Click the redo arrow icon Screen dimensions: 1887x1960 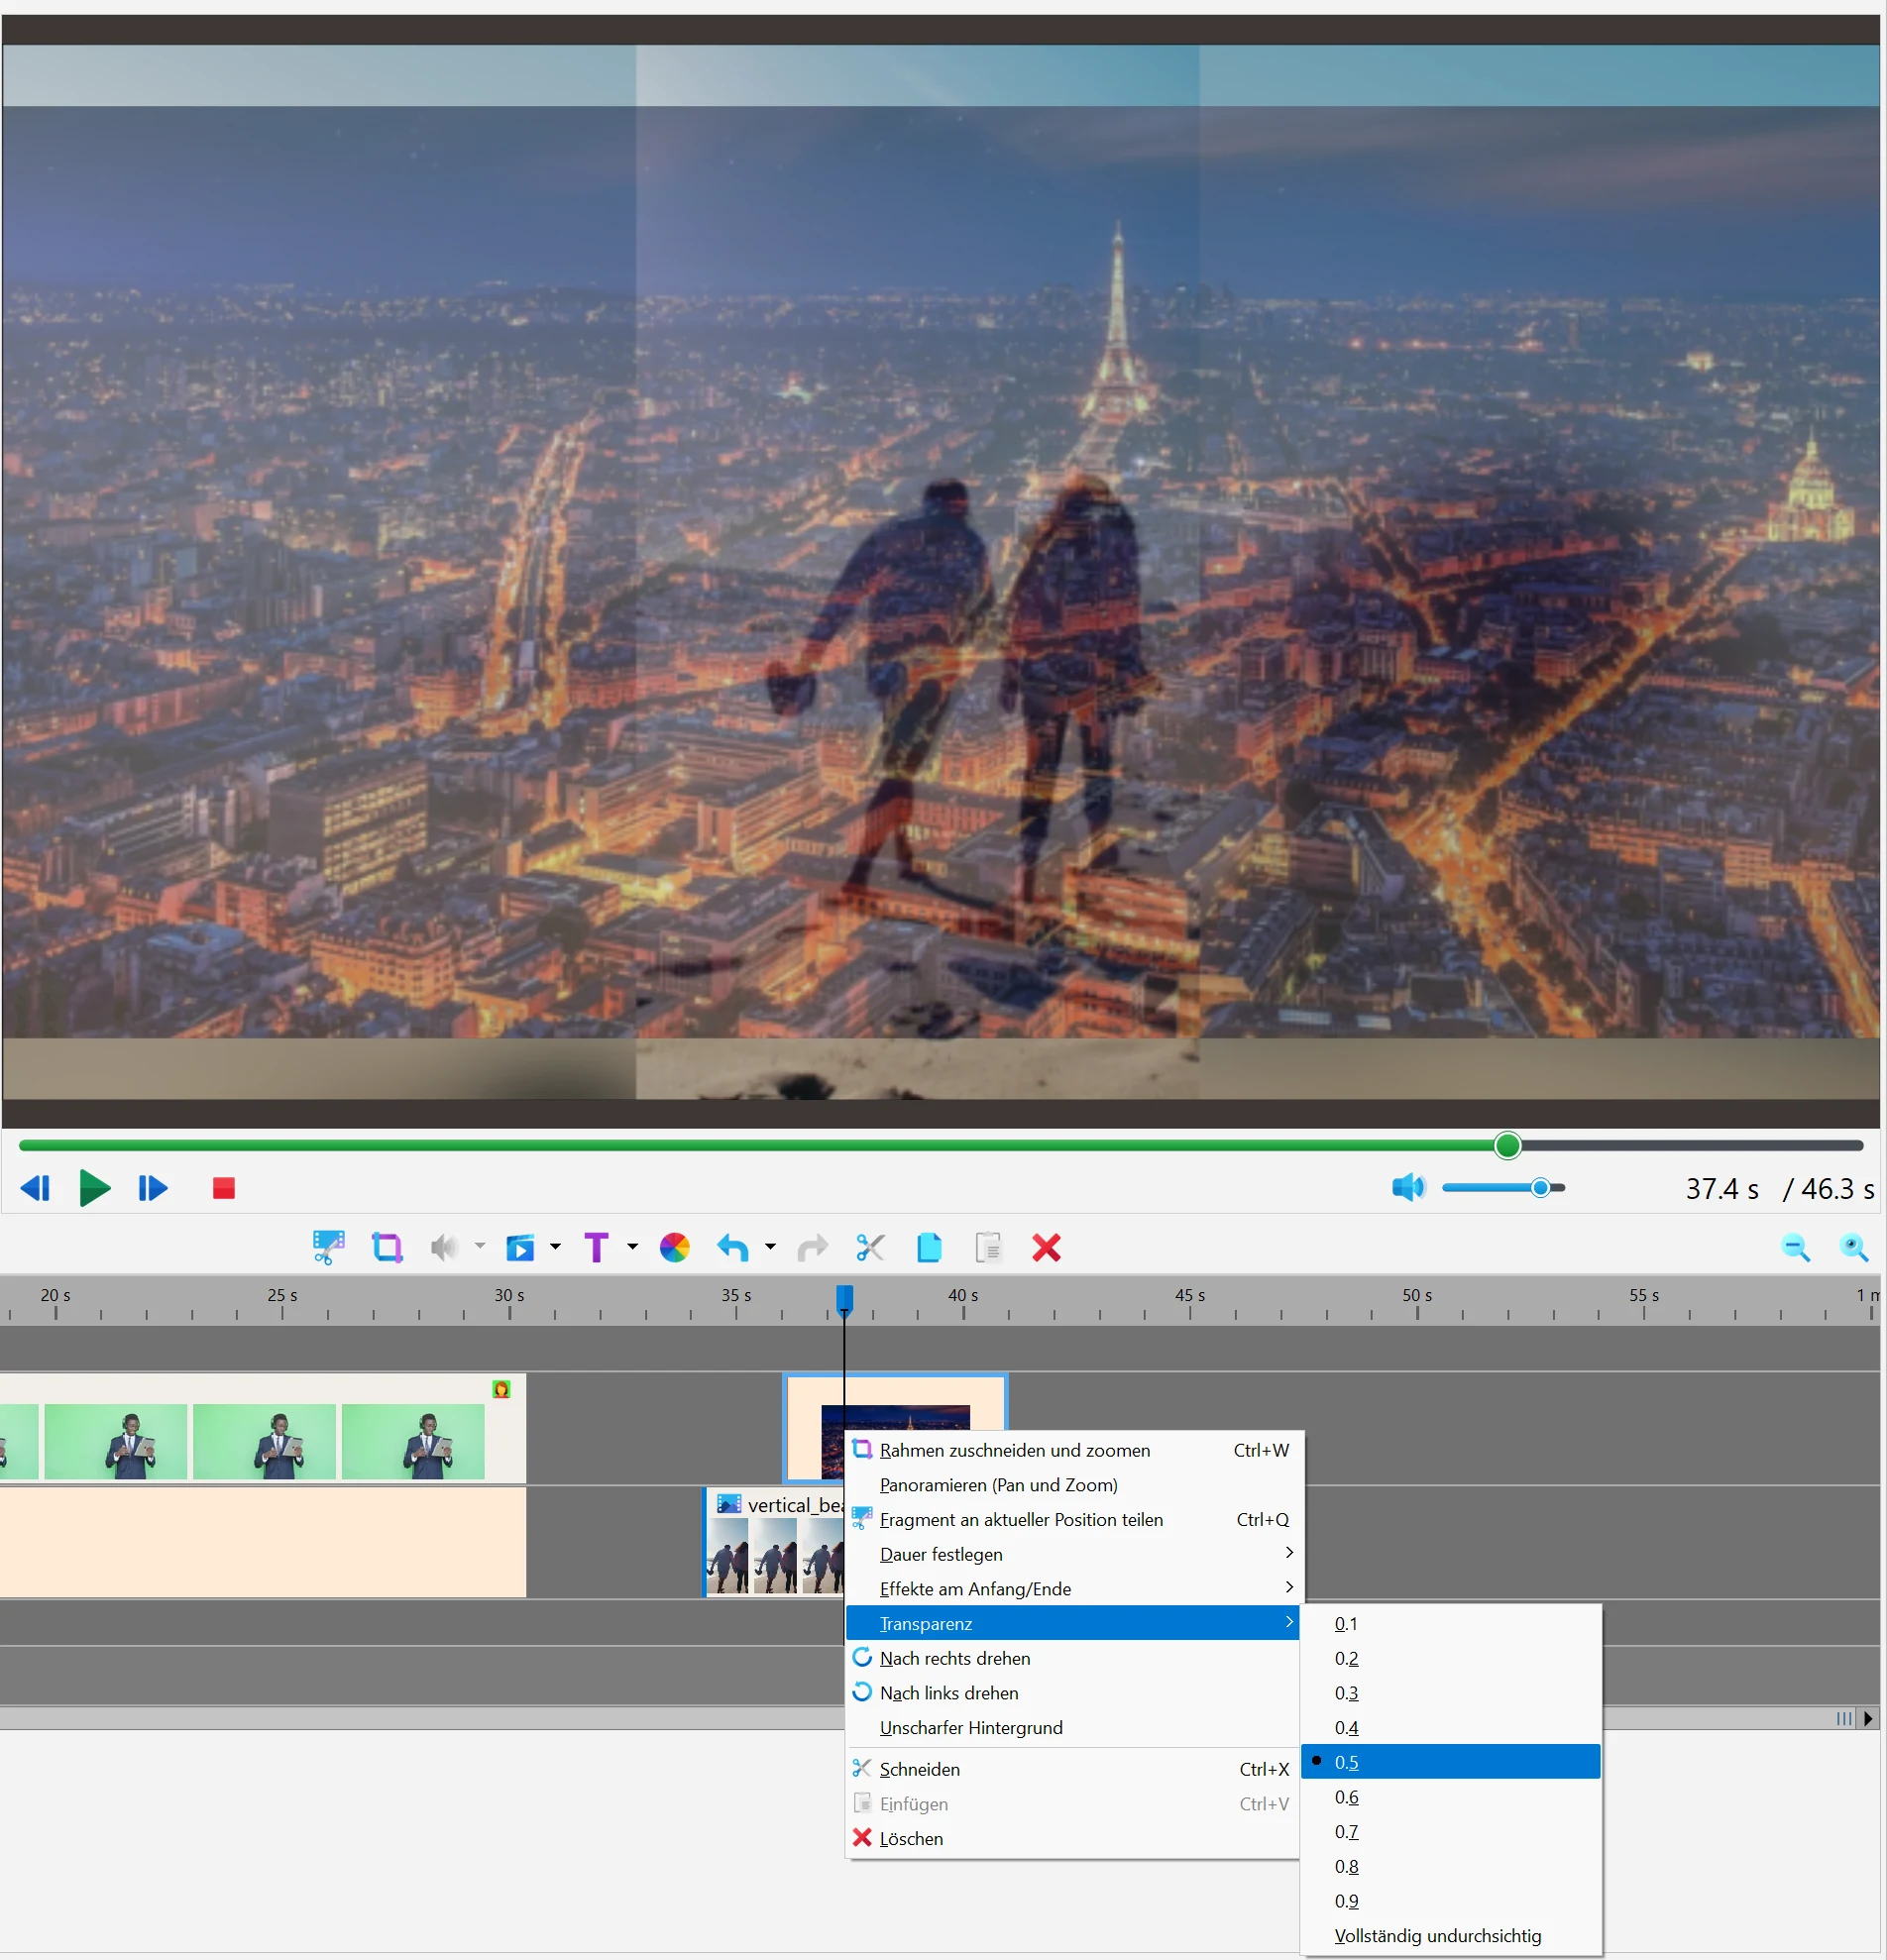(x=813, y=1247)
